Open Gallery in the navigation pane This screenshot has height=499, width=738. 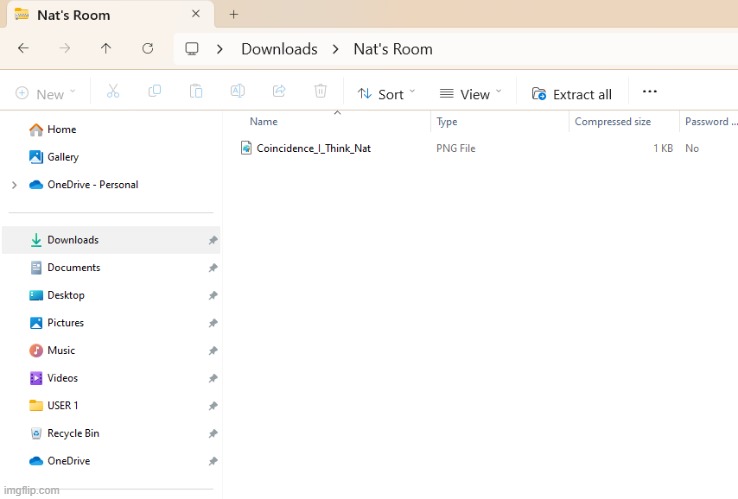click(x=54, y=157)
